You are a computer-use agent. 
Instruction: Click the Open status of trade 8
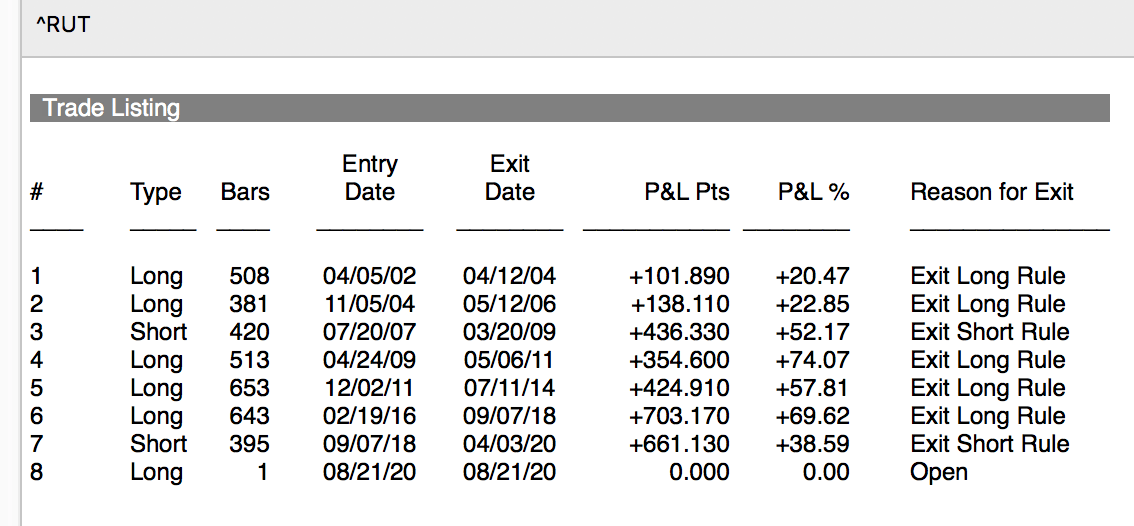tap(939, 472)
